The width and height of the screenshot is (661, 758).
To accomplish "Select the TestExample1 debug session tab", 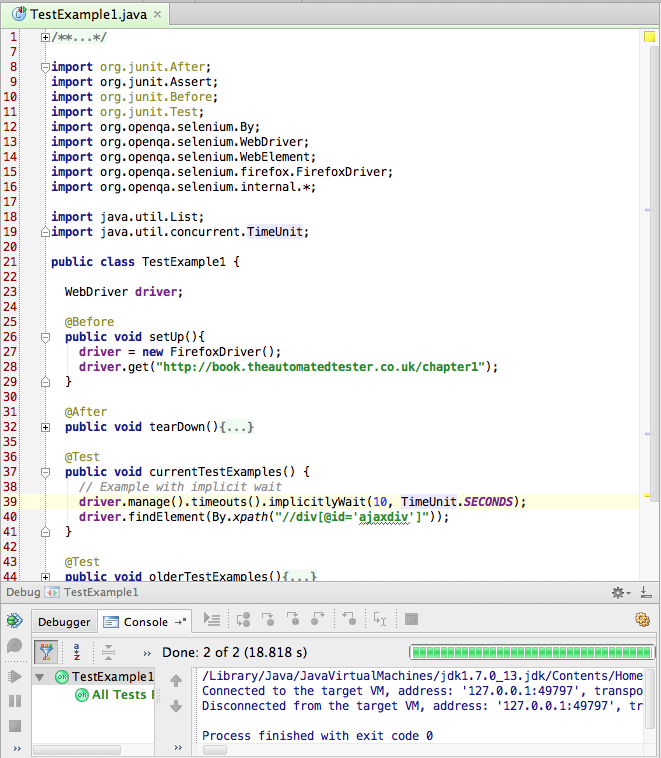I will click(92, 592).
